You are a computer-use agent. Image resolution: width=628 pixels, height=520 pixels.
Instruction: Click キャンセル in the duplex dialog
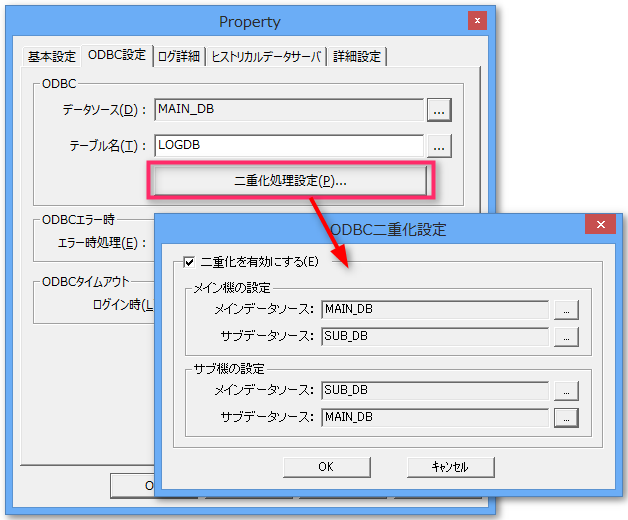click(449, 466)
